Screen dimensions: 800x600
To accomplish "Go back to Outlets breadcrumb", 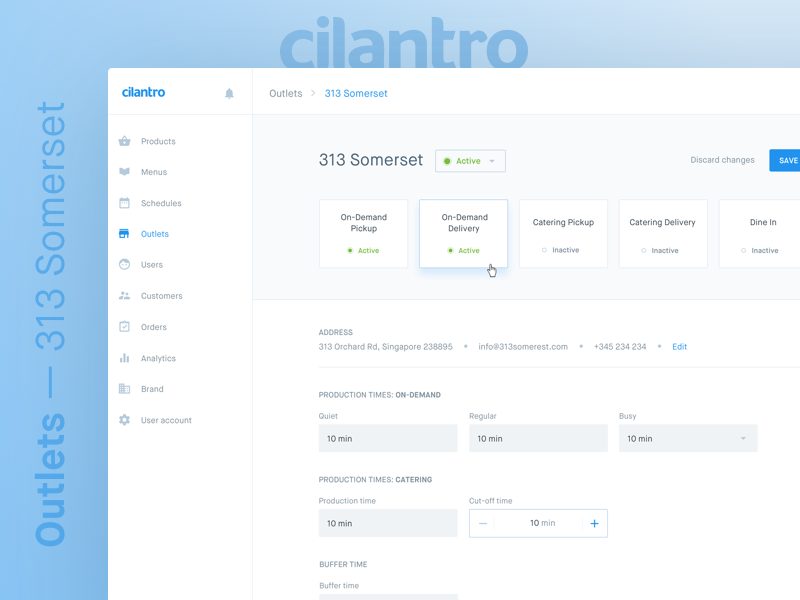I will (x=286, y=93).
